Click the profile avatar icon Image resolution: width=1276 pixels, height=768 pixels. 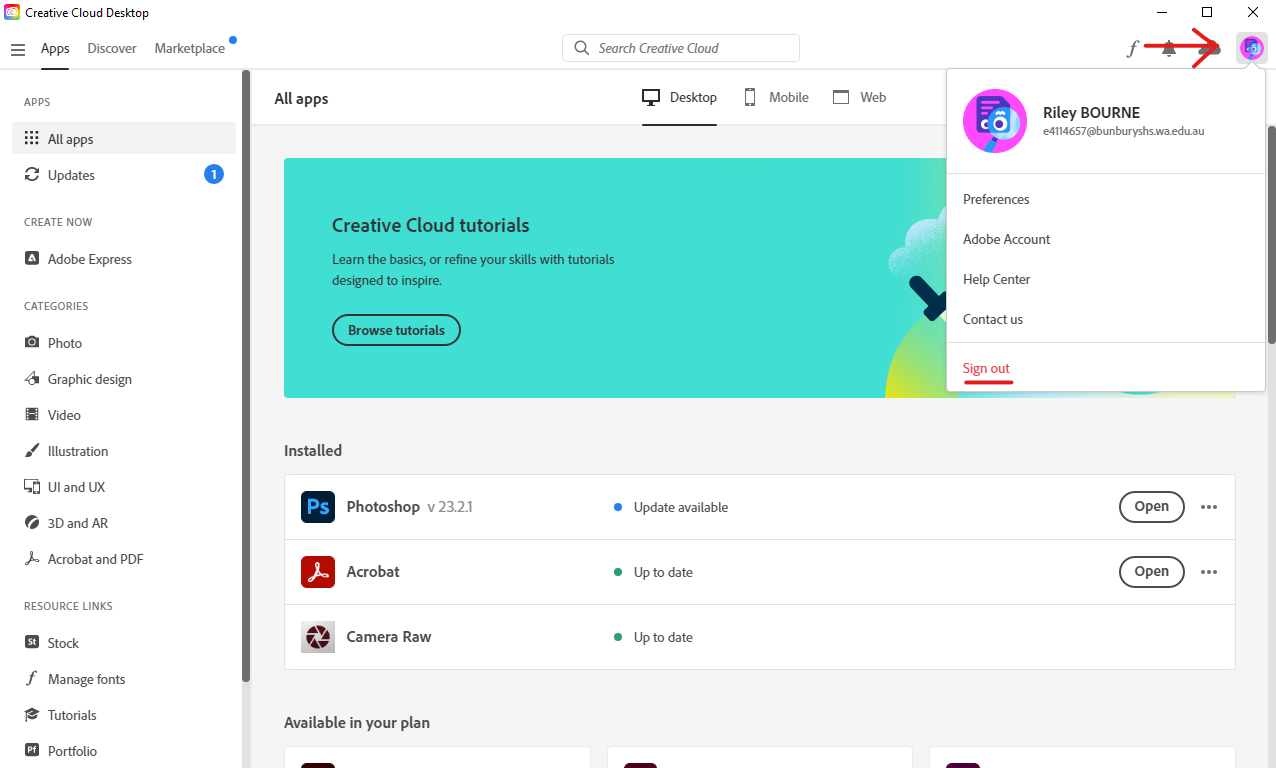[1251, 48]
